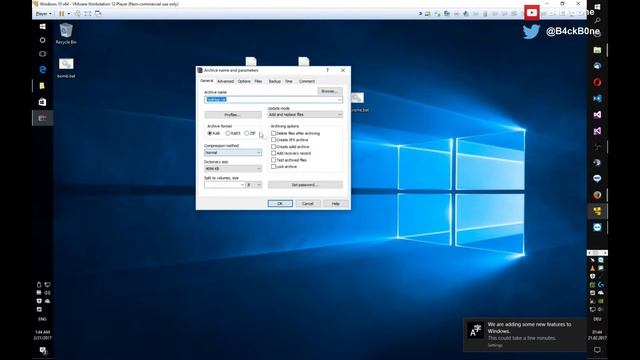Click the WinRAR icon in guest taskbar
The image size is (640, 360).
pos(42,118)
